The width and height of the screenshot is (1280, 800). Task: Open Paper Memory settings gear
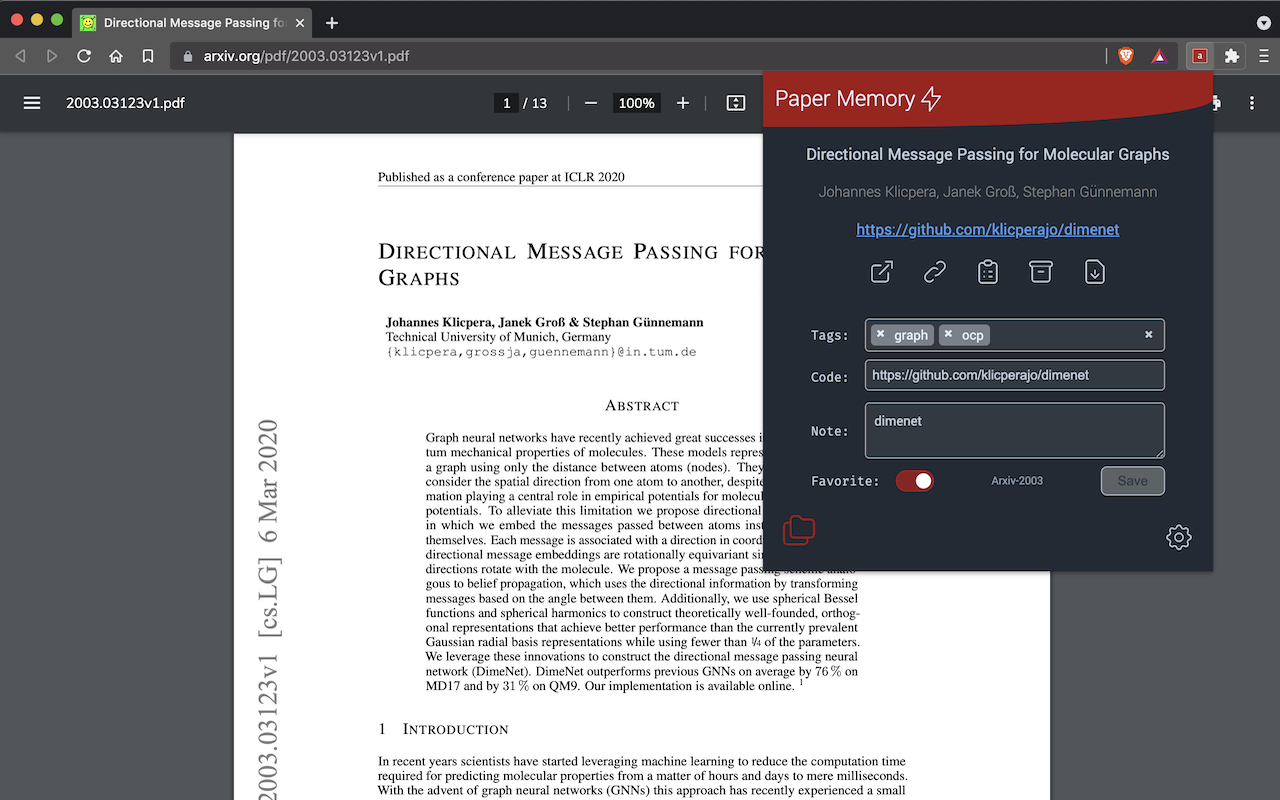tap(1179, 537)
